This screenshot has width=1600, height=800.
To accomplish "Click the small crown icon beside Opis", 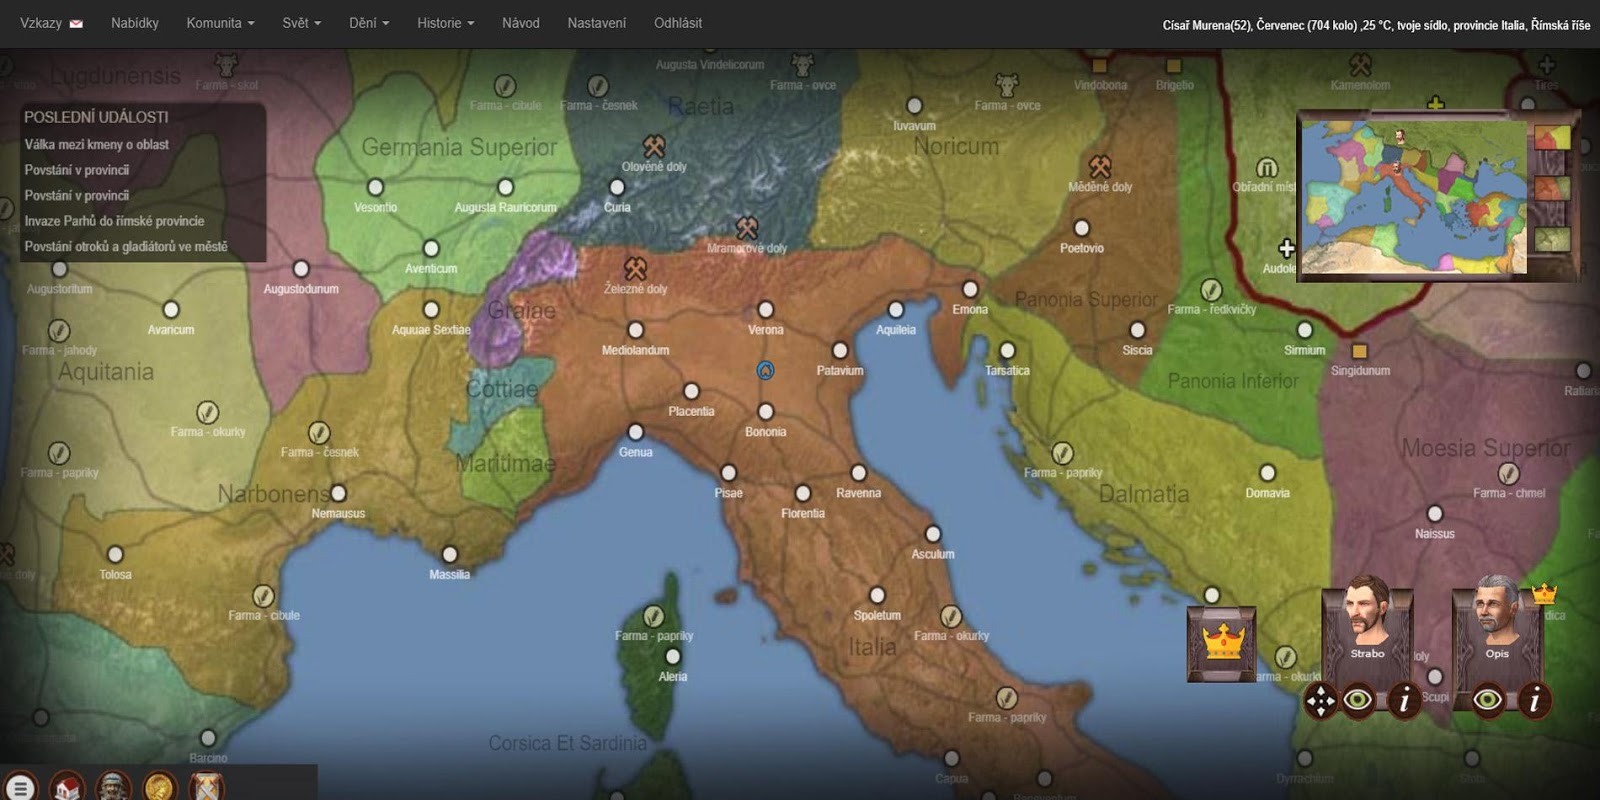I will point(1545,594).
